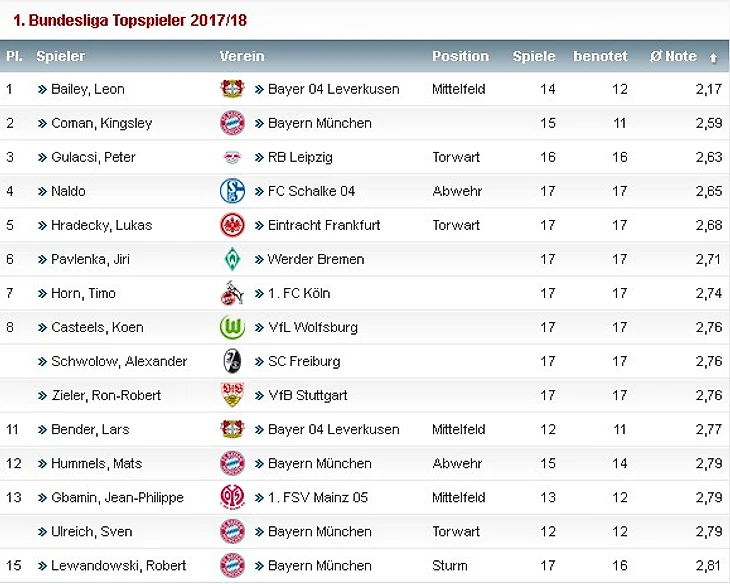Click the Eintracht Frankfurt eagle logo
The image size is (730, 584).
(x=232, y=225)
